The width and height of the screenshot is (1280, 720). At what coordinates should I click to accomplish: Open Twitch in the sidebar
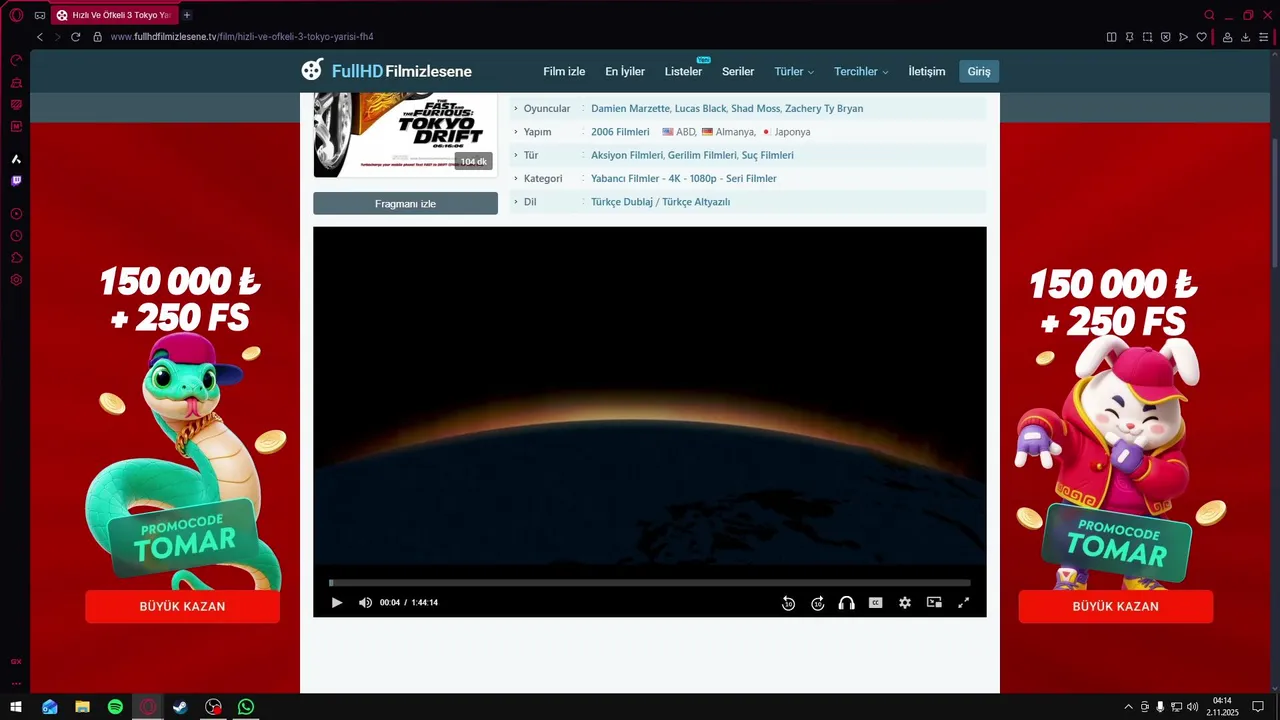tap(16, 181)
